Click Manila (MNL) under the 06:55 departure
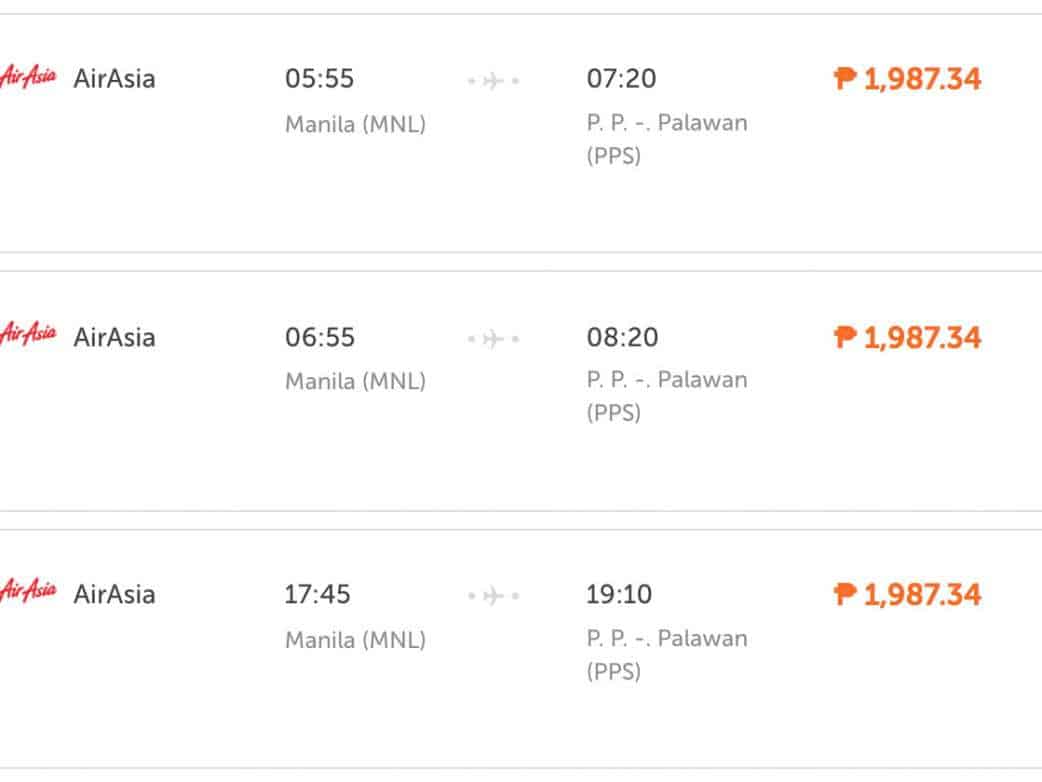The image size is (1042, 782). [356, 381]
